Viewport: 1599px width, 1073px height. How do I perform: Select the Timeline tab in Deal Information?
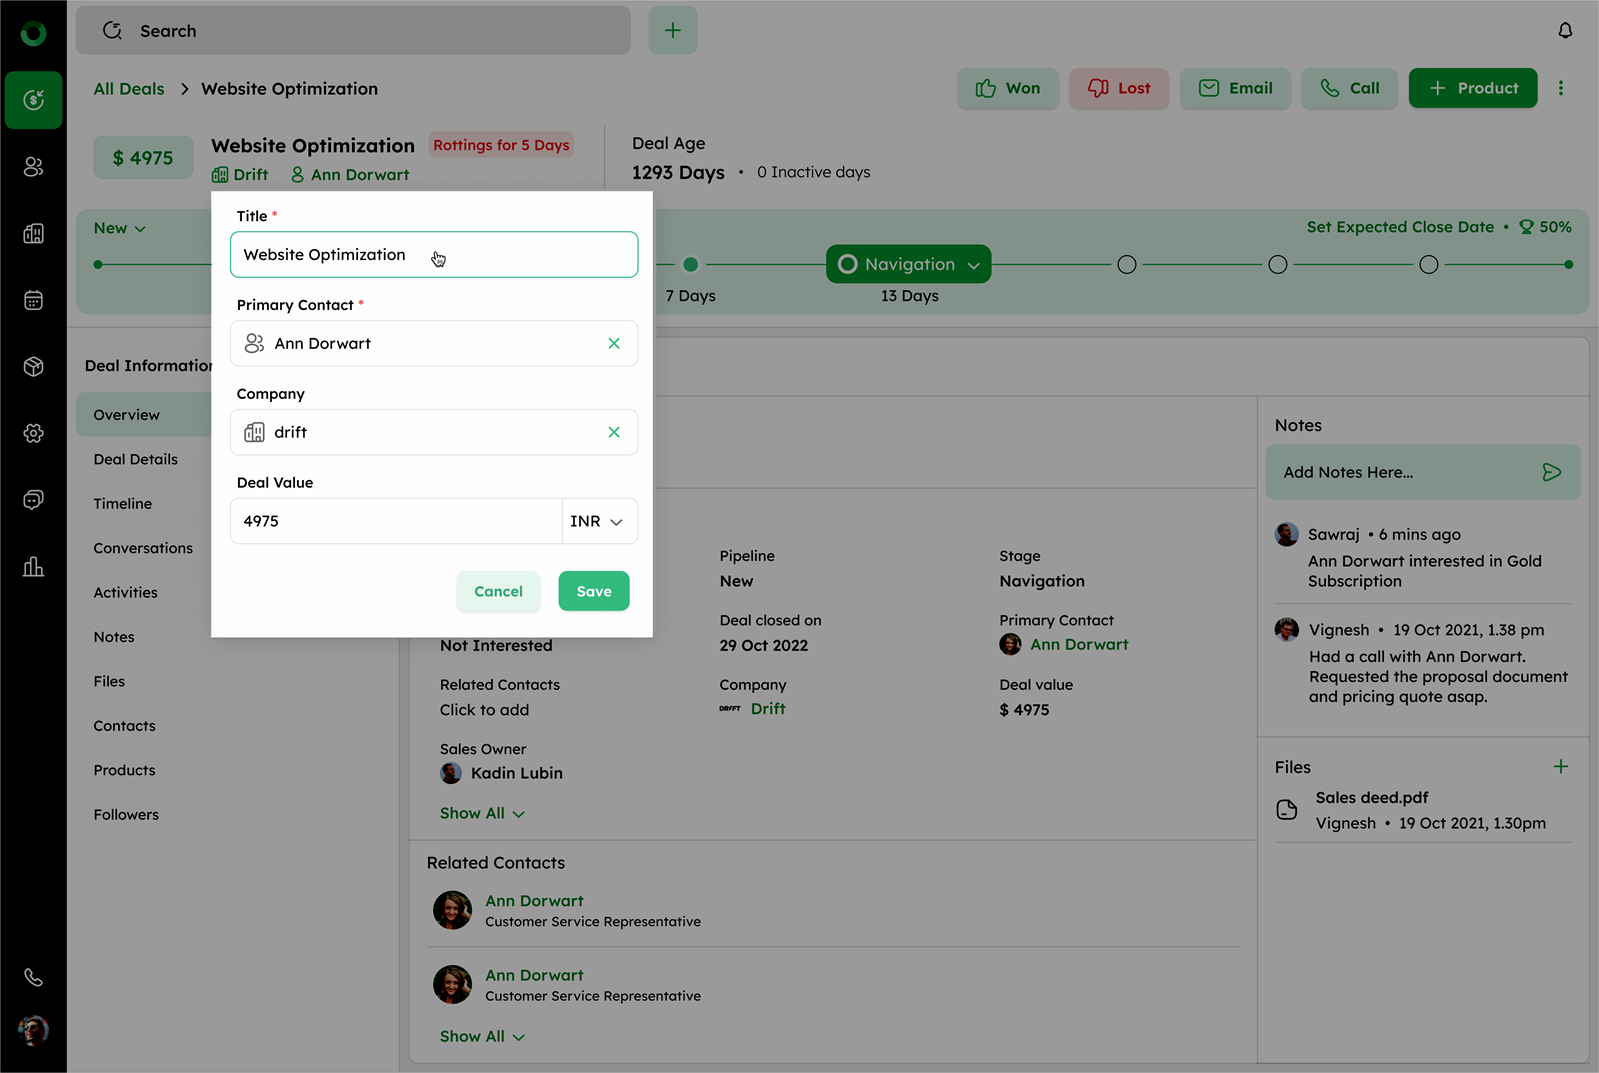pyautogui.click(x=123, y=504)
